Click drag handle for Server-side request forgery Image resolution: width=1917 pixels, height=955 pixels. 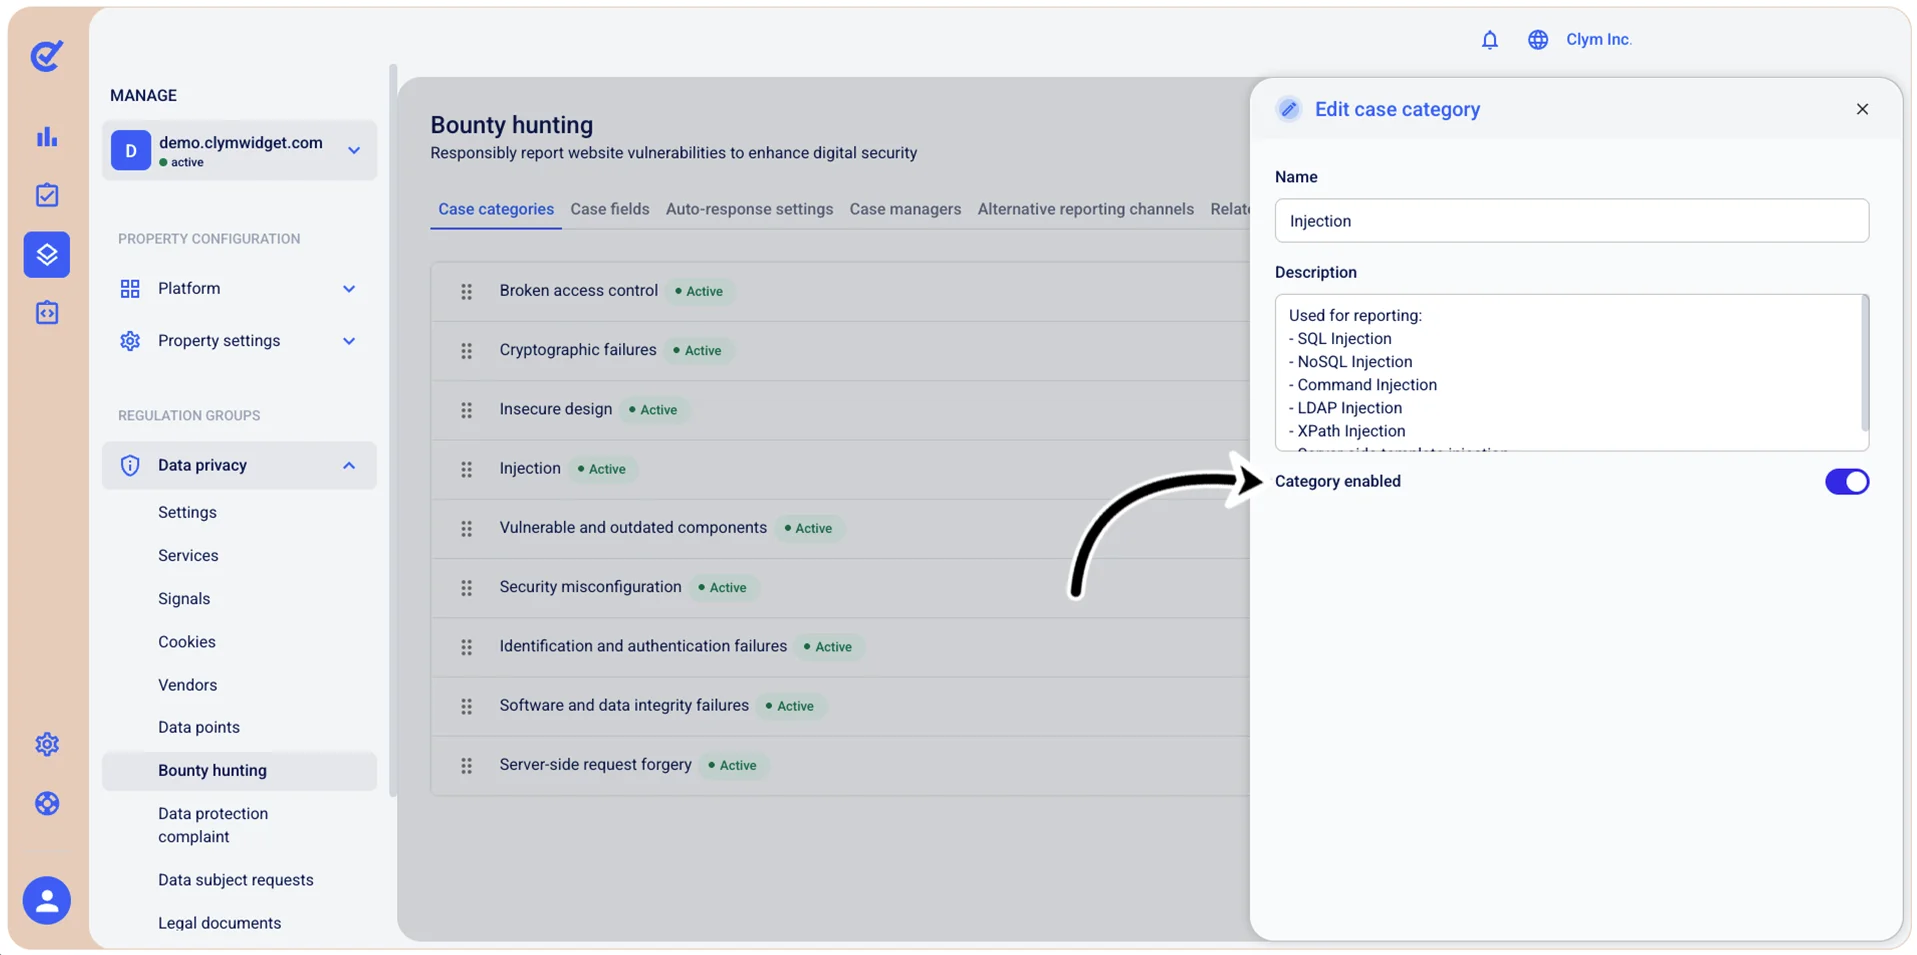coord(466,766)
